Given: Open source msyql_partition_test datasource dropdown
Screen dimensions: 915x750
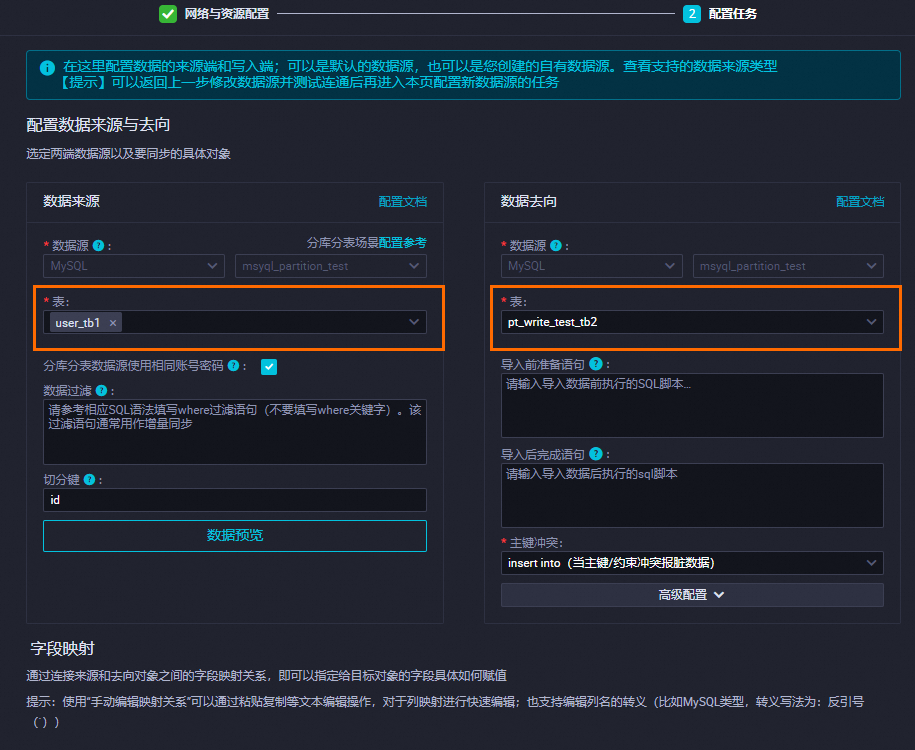Looking at the screenshot, I should [330, 266].
